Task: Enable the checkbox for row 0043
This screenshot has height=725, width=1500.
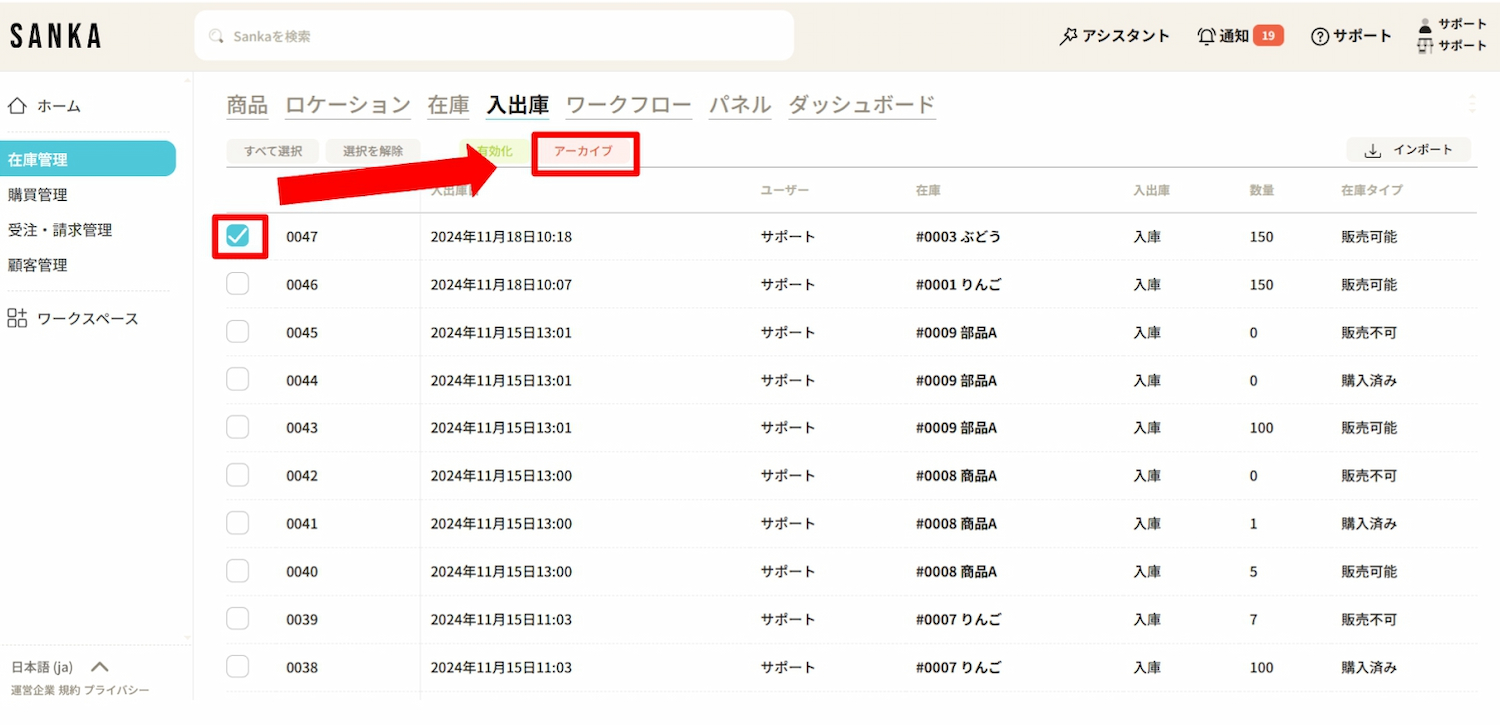Action: click(x=238, y=427)
